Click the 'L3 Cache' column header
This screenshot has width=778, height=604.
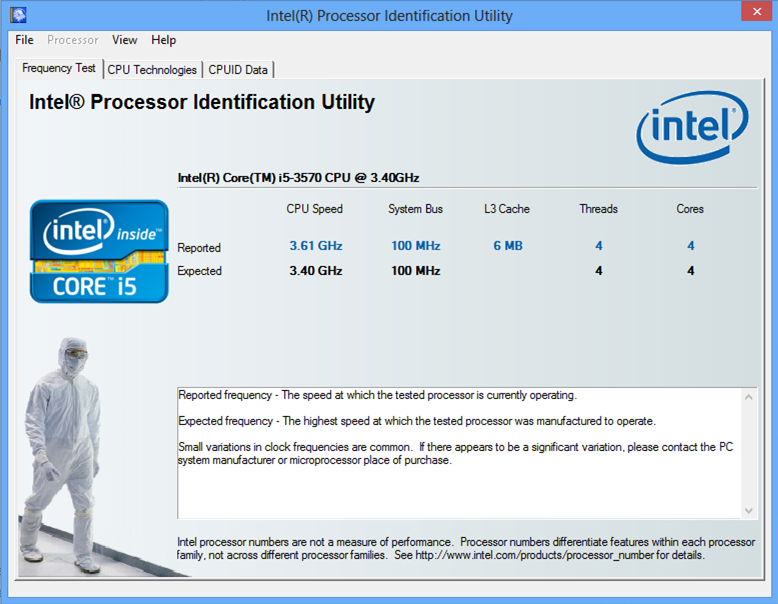point(507,209)
